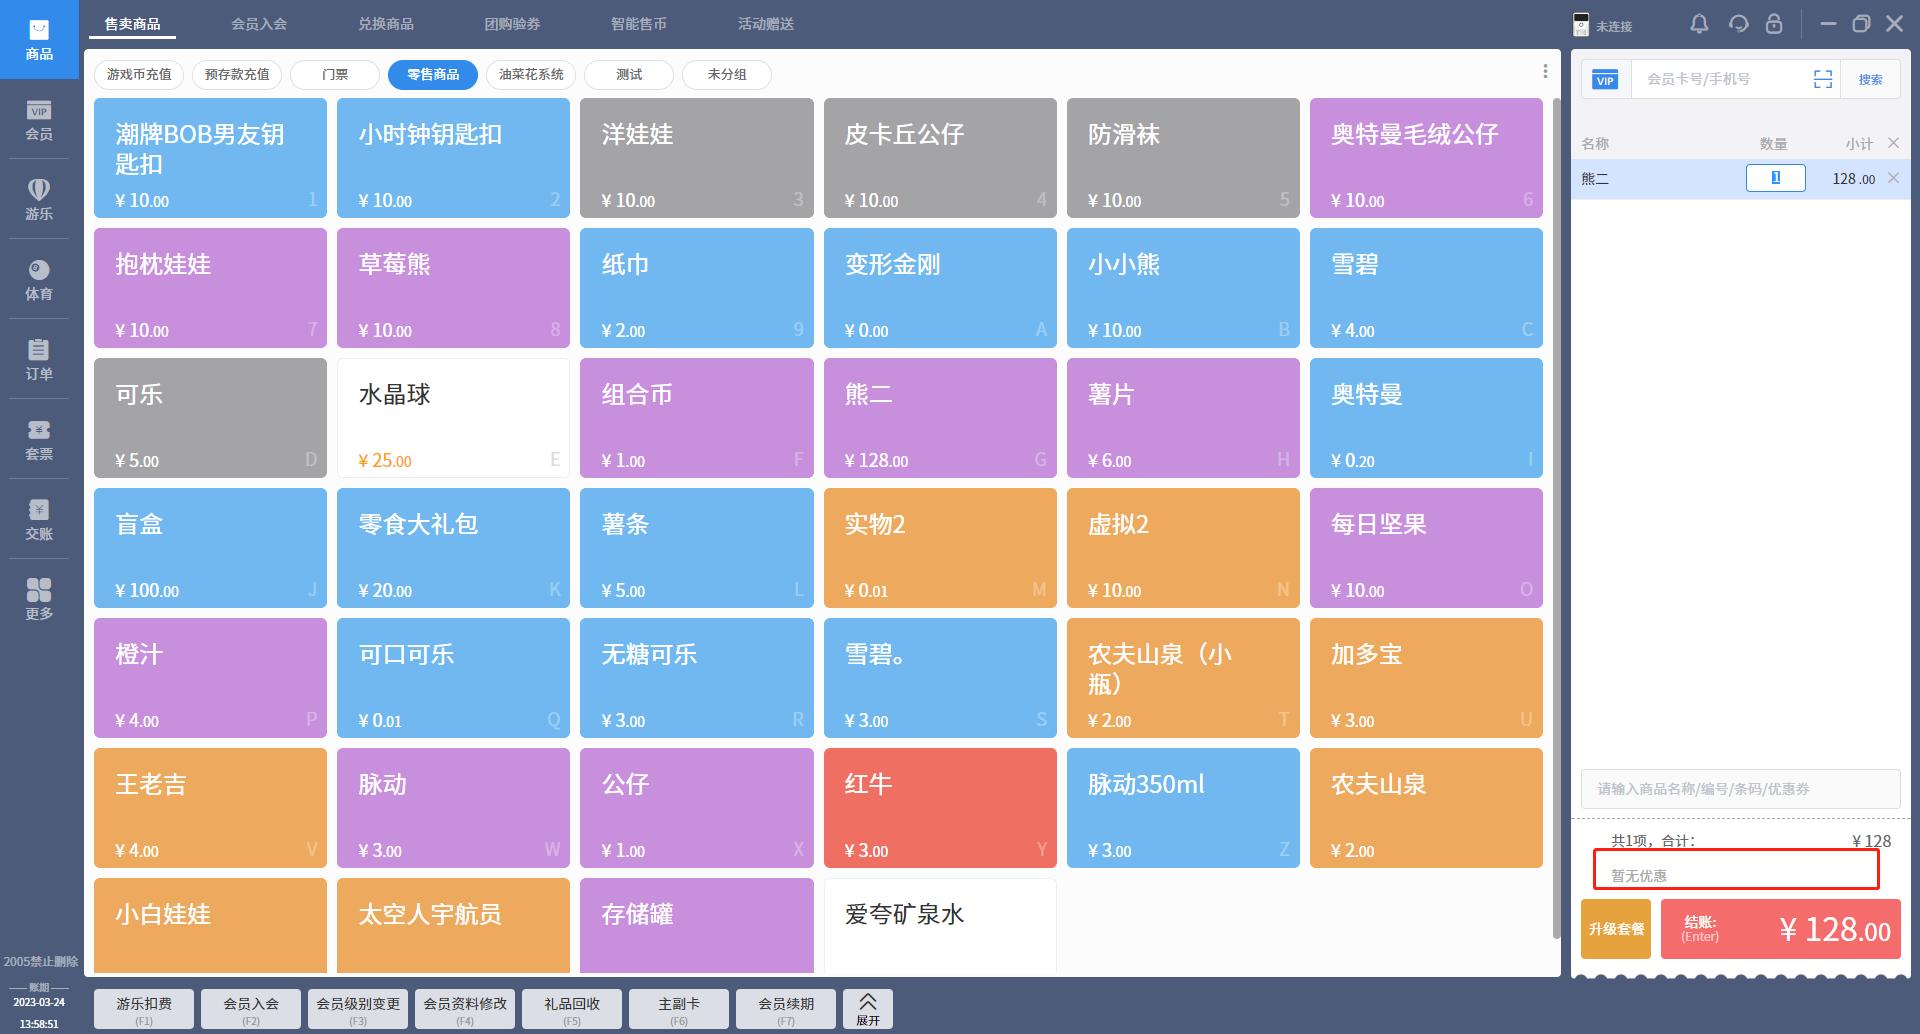Viewport: 1920px width, 1034px height.
Task: Open the 套票 sidebar section
Action: (39, 440)
